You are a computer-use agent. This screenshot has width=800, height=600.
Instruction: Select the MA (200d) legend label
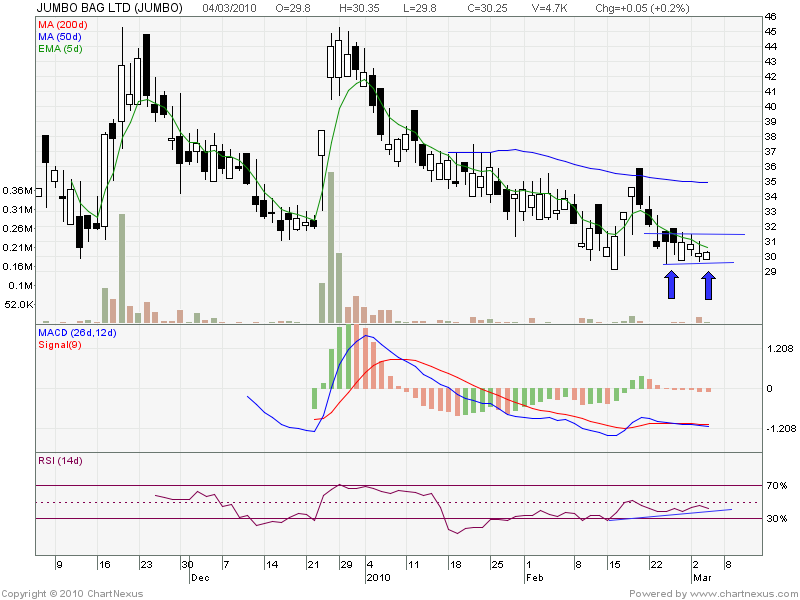(62, 24)
